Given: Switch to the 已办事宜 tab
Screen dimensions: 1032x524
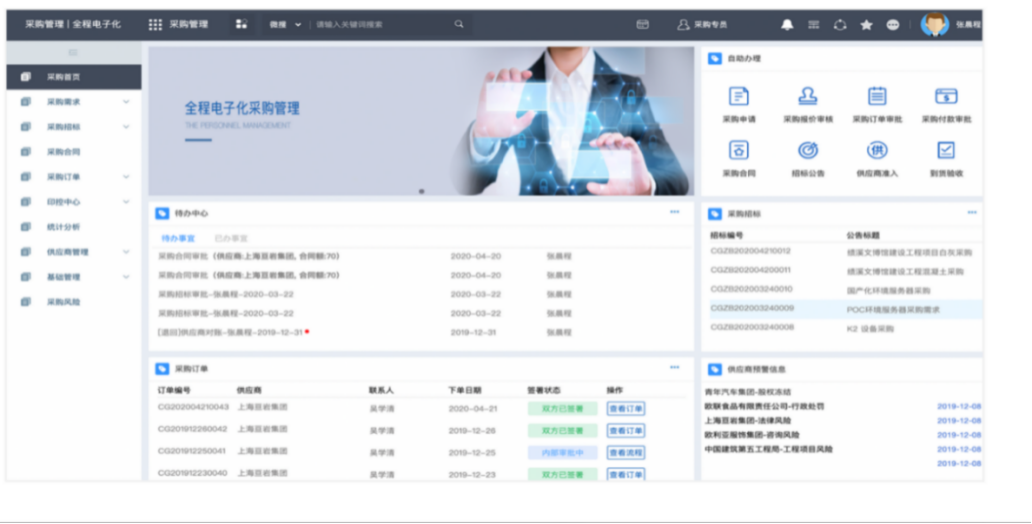Looking at the screenshot, I should 231,238.
